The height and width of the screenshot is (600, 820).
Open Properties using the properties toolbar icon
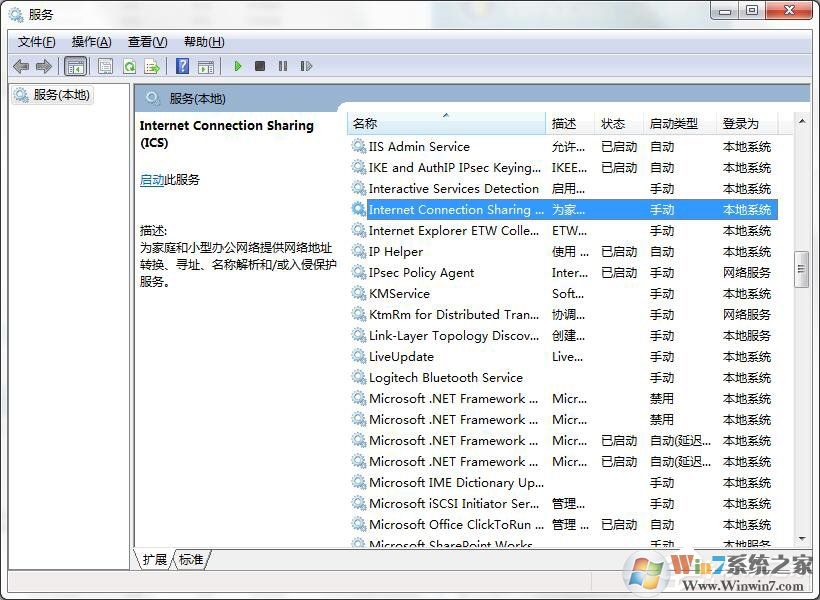coord(105,66)
